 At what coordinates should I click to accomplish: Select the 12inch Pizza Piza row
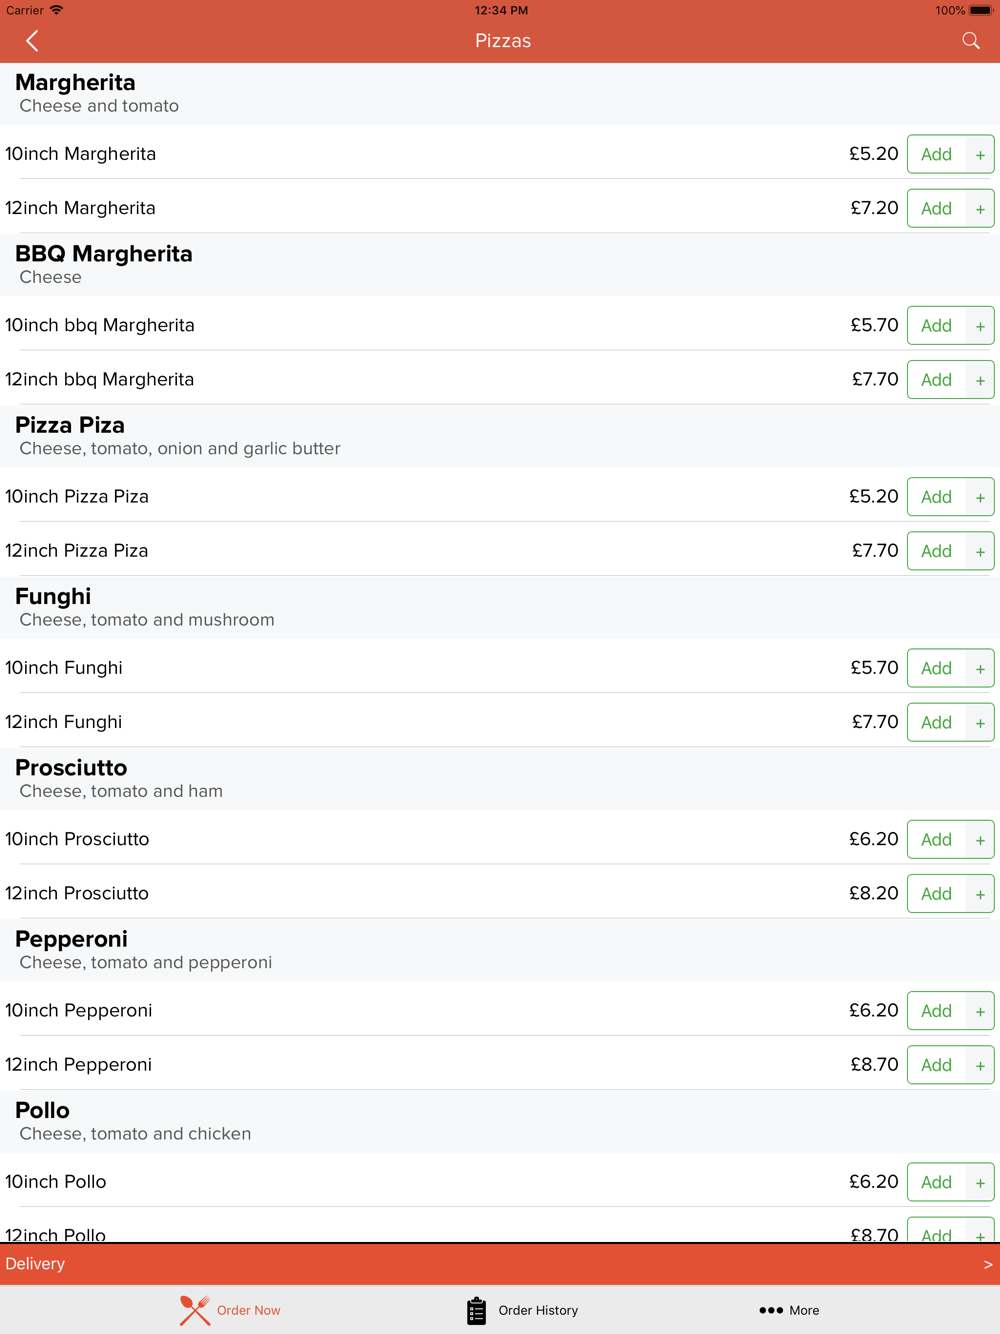pos(500,550)
